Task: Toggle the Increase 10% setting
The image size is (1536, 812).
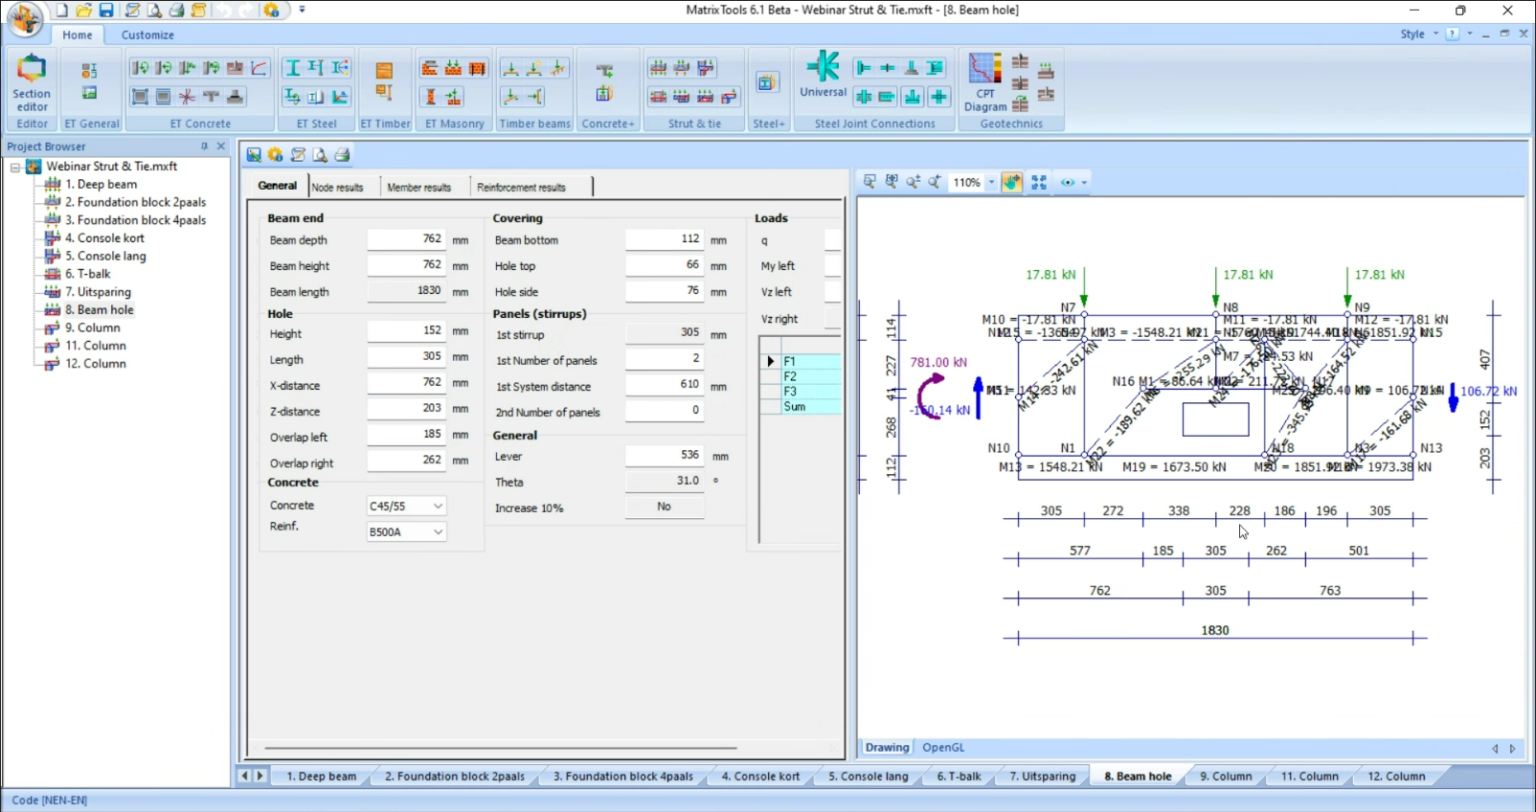Action: point(665,507)
